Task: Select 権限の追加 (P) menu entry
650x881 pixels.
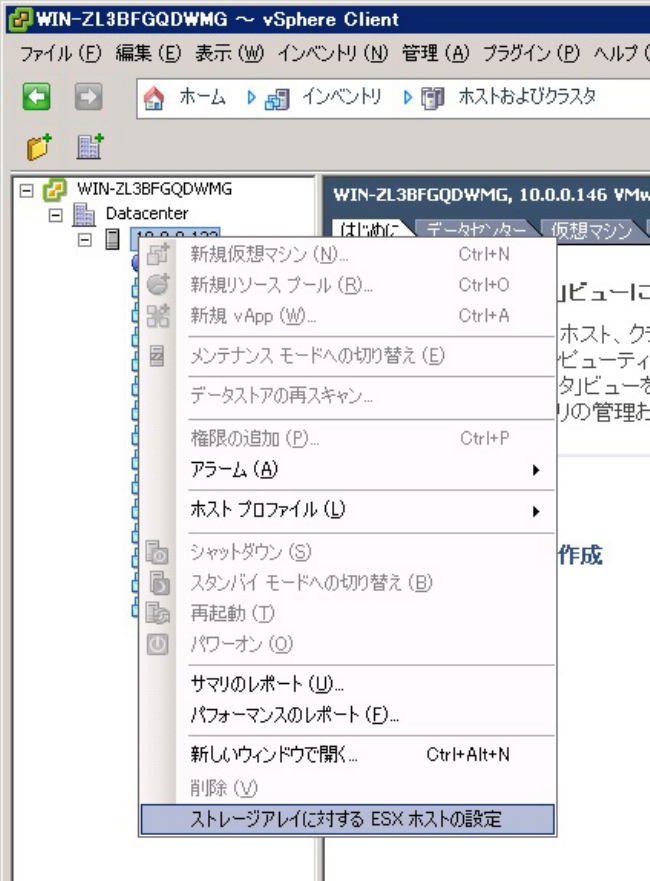Action: point(347,438)
